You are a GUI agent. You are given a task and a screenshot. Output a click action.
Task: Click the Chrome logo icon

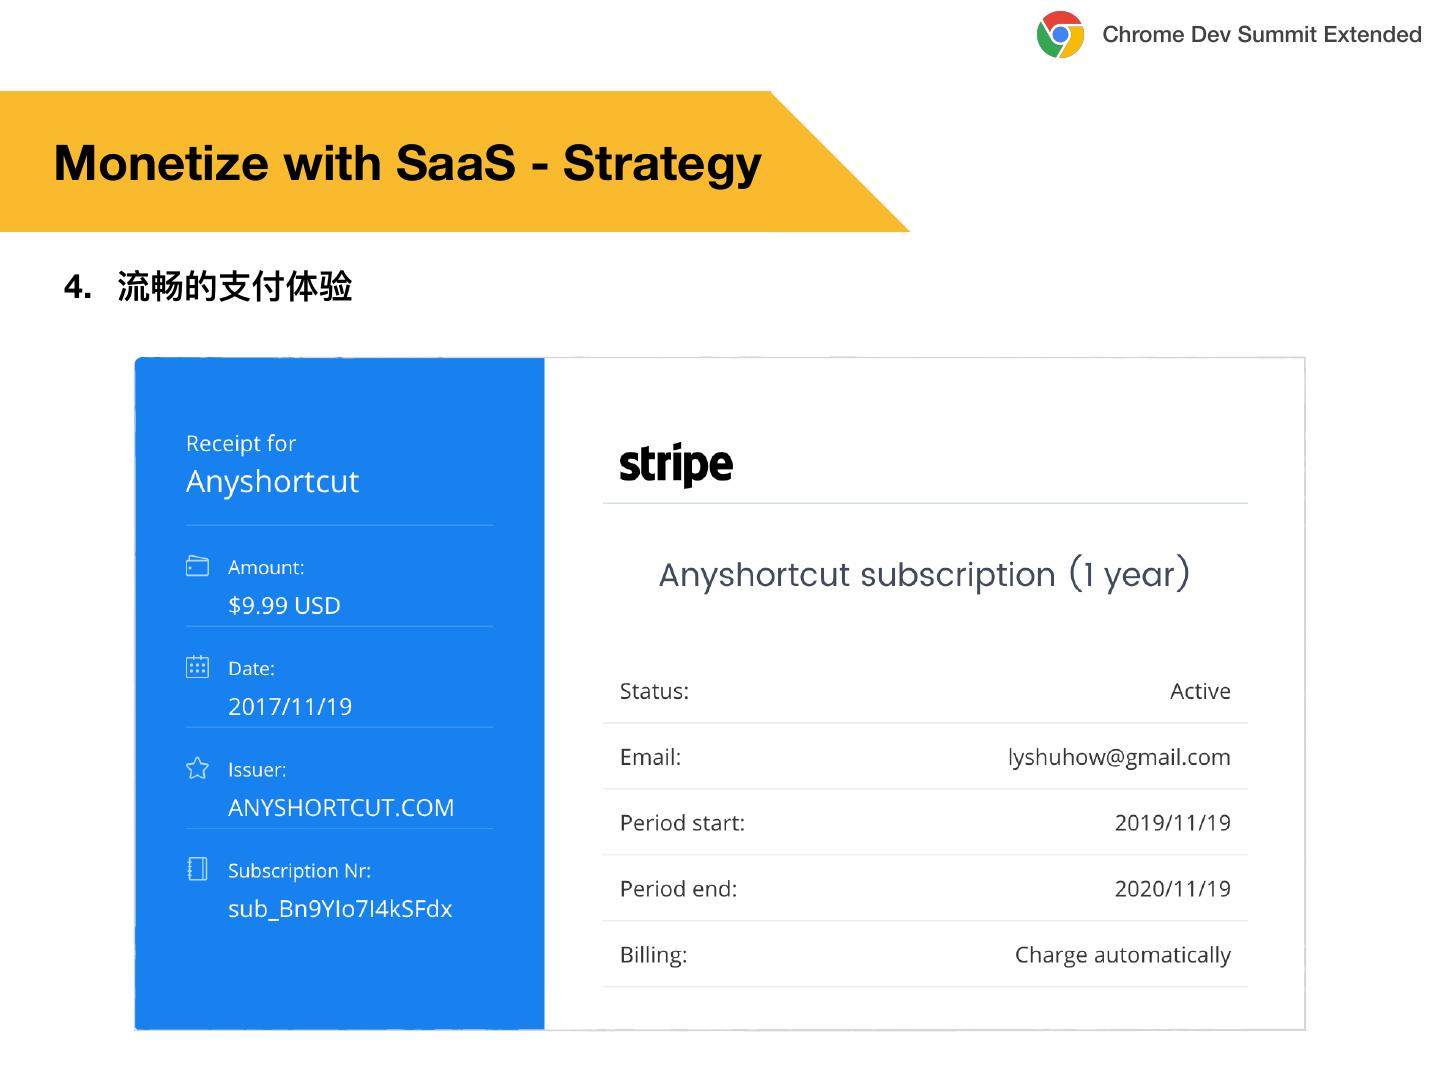coord(1060,35)
